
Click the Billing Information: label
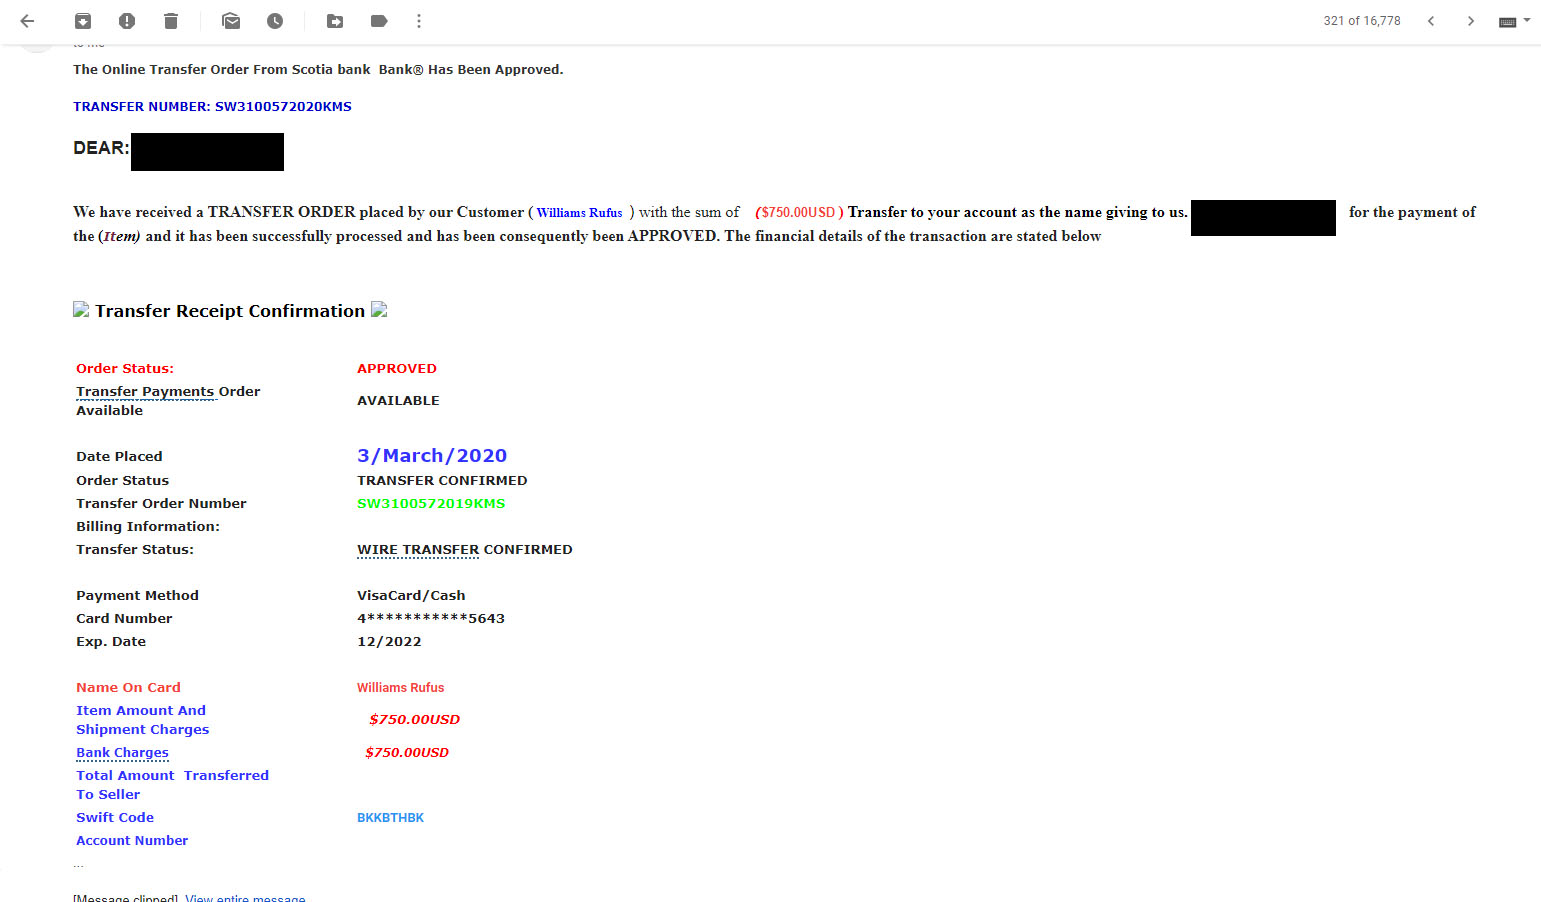[x=148, y=526]
